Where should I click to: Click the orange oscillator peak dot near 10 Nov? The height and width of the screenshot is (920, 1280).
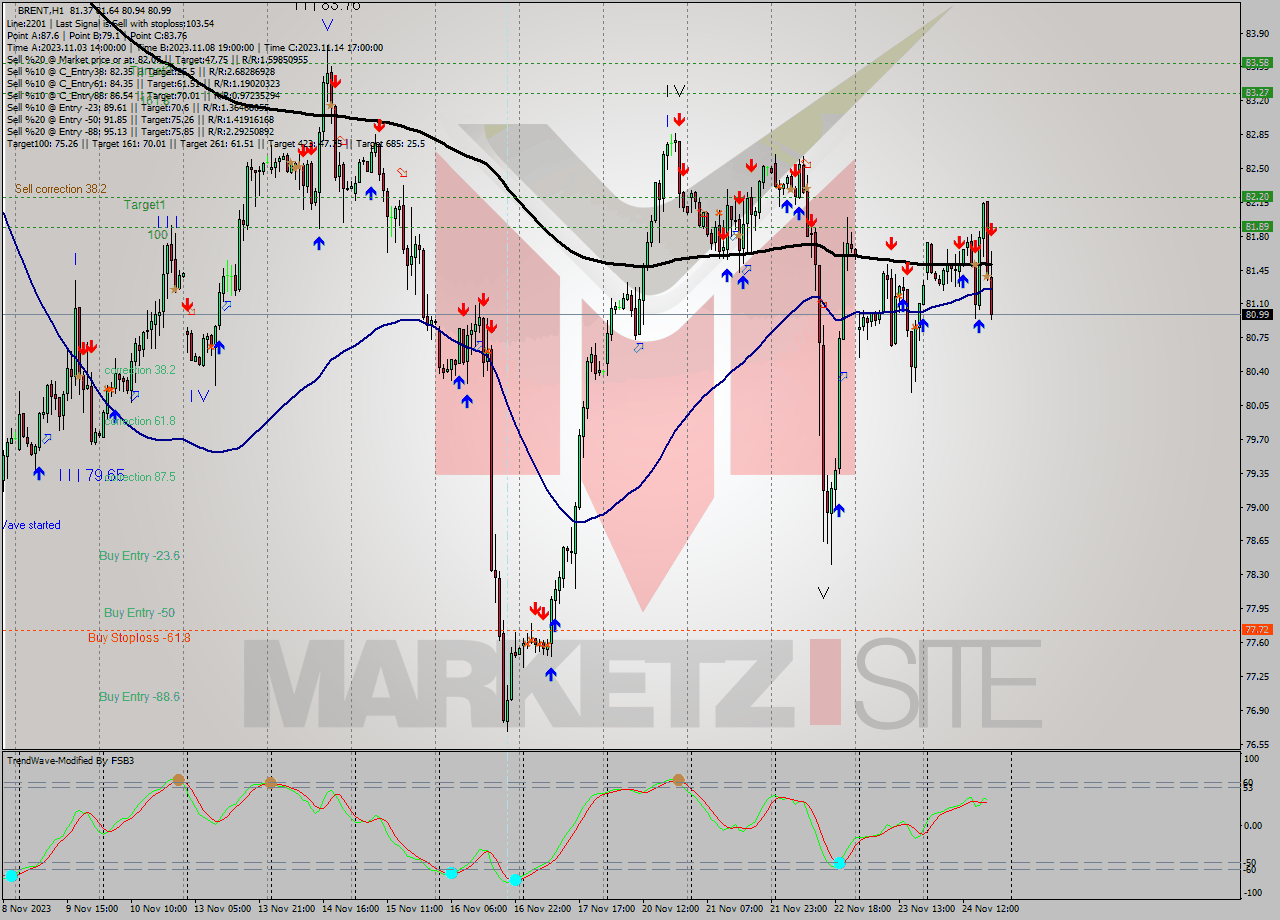tap(179, 779)
